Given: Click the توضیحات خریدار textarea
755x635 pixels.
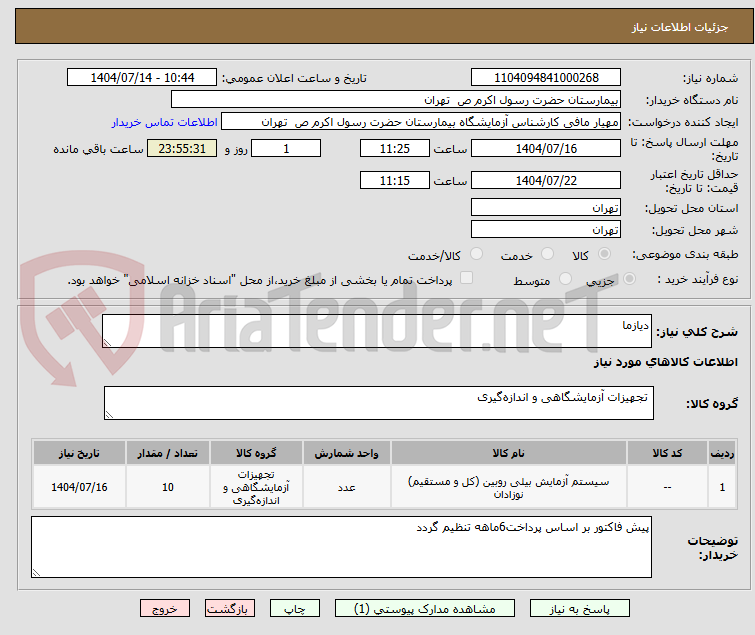Looking at the screenshot, I should pyautogui.click(x=341, y=547).
